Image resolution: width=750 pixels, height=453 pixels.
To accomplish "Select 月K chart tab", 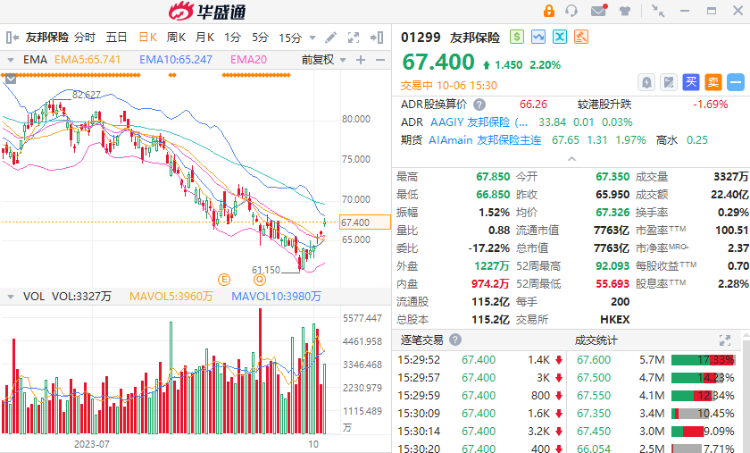I will tap(205, 37).
